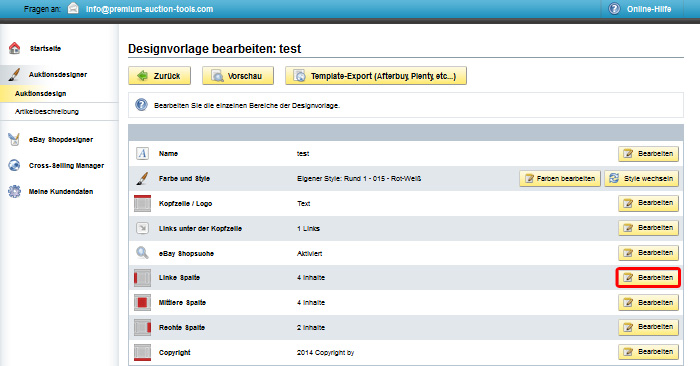
Task: Click Style wechseln button
Action: [642, 179]
